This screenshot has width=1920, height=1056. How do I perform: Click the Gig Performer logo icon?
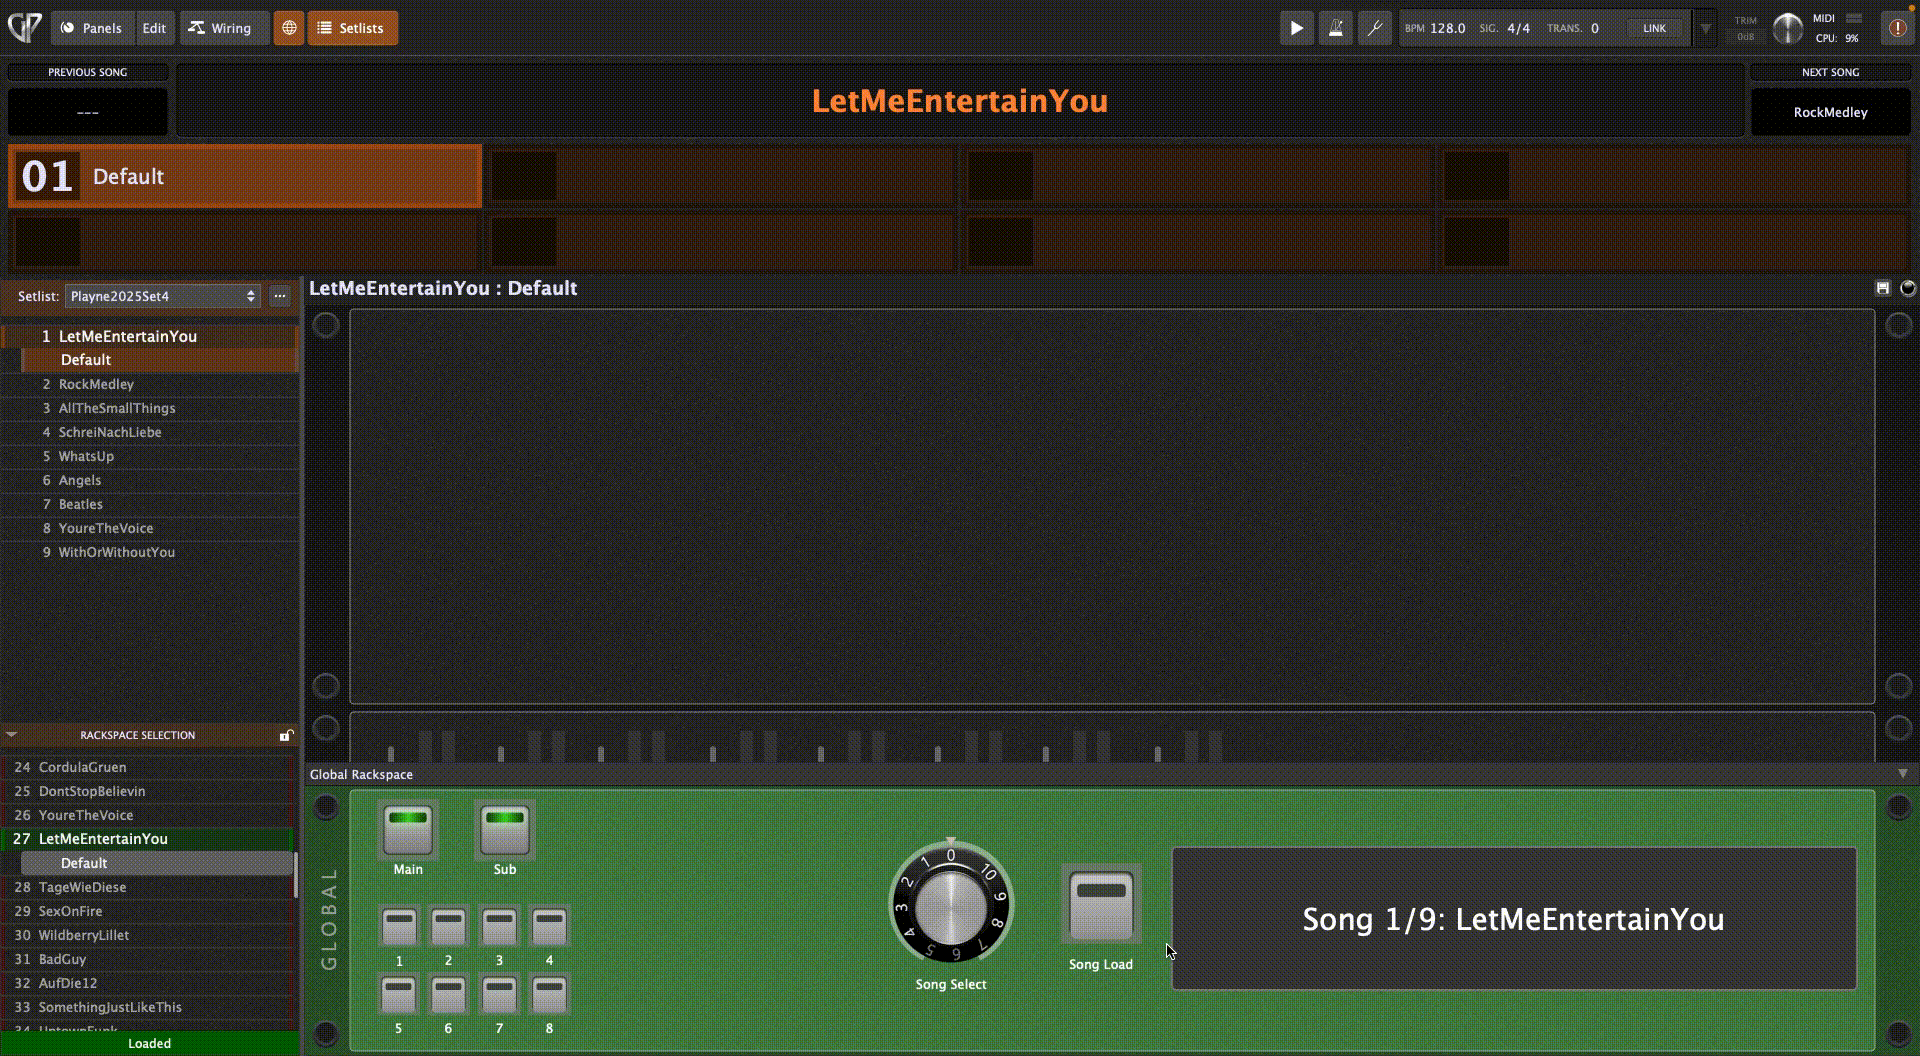24,27
